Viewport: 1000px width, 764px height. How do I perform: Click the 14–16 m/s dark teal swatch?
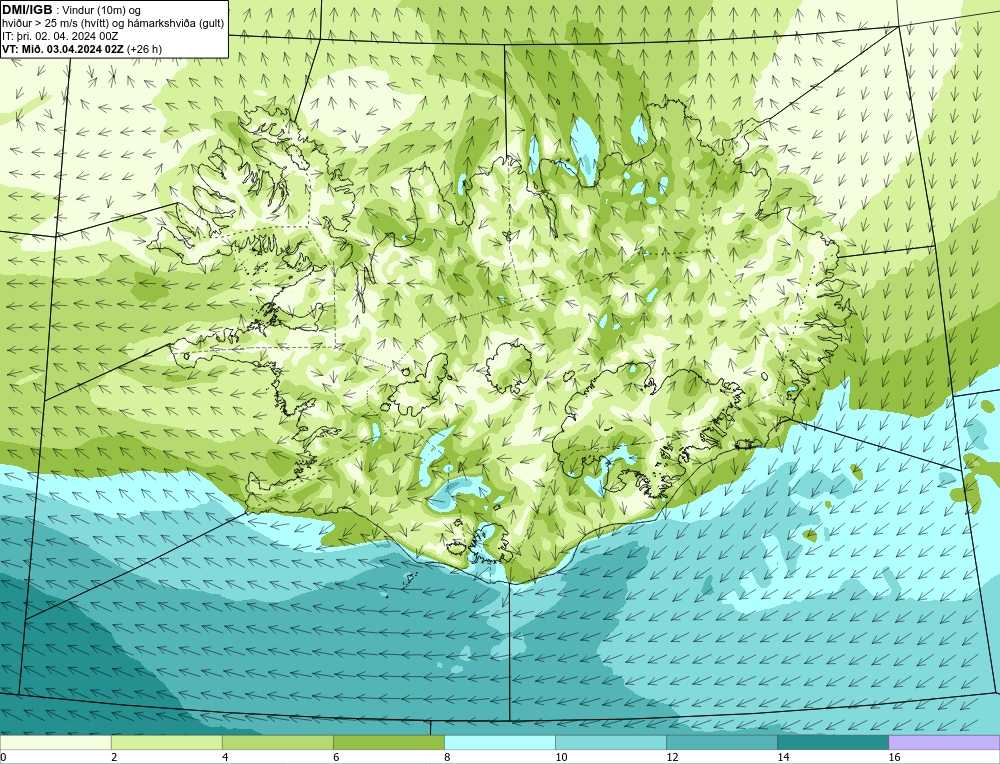[x=832, y=742]
